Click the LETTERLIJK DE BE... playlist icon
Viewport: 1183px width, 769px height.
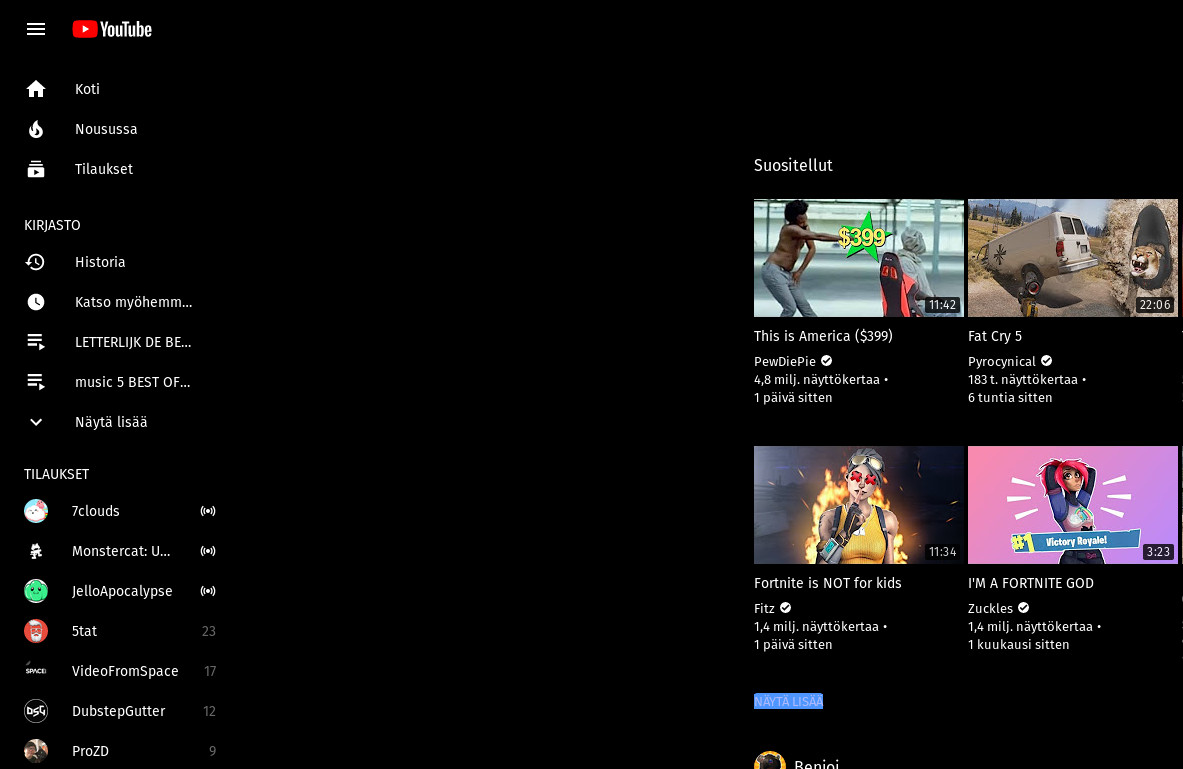coord(35,342)
